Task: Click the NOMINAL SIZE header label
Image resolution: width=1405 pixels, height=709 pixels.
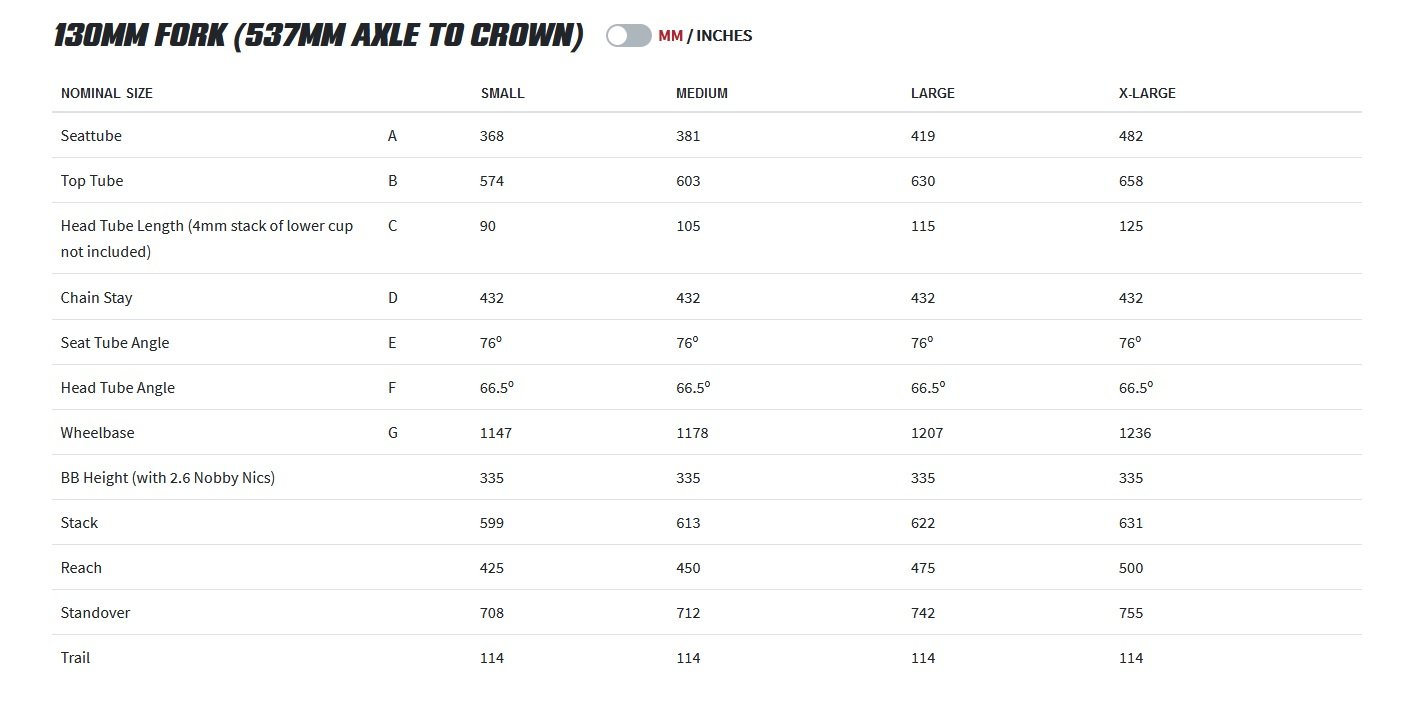Action: [107, 93]
